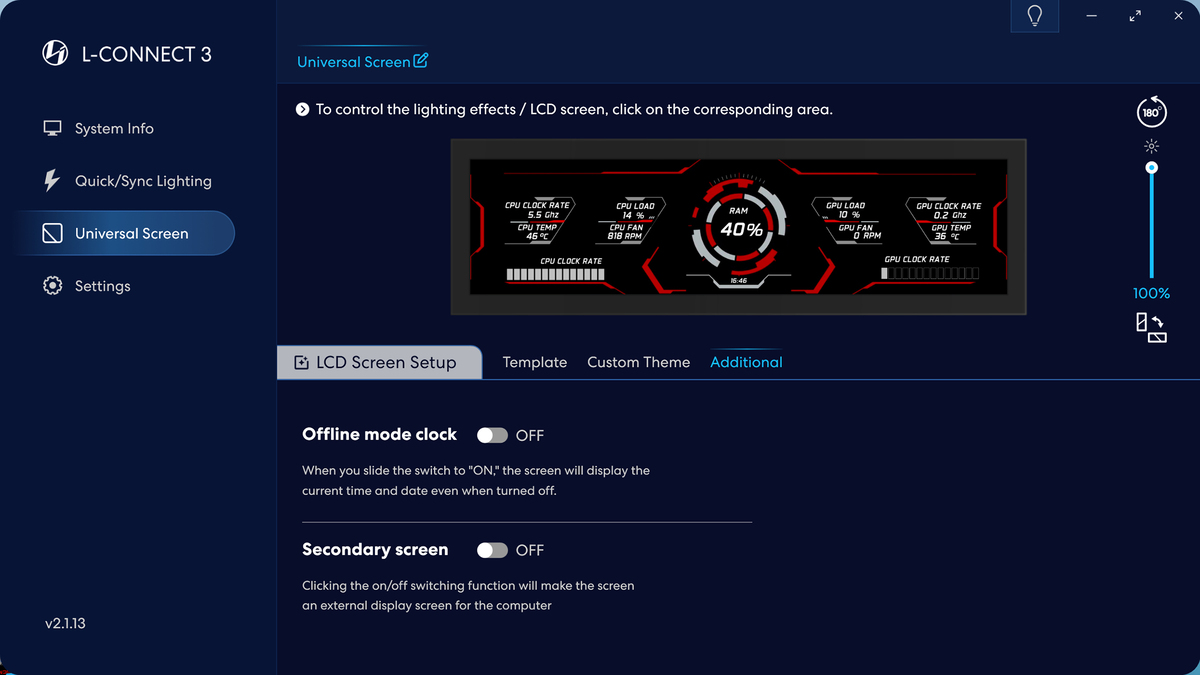Click the brightness slider handle

pos(1152,168)
